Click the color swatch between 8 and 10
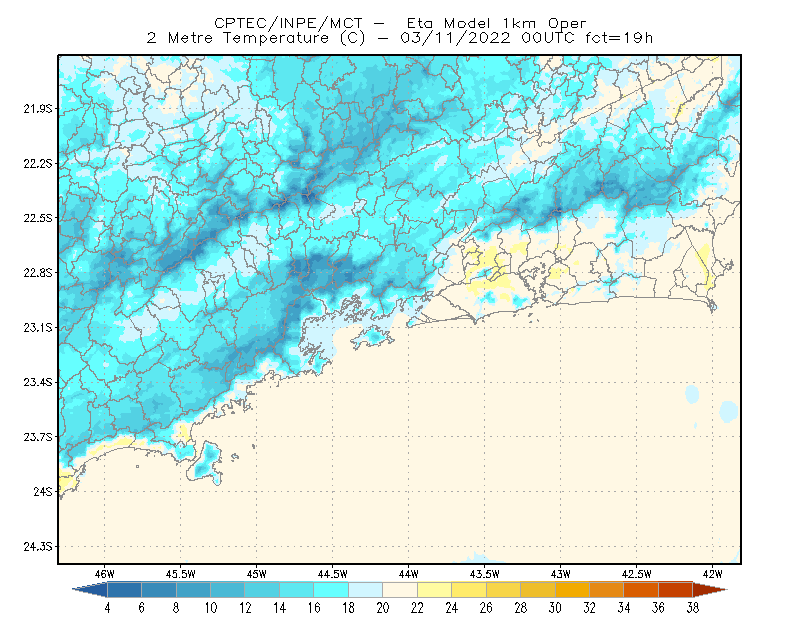This screenshot has width=800, height=618. 193,590
